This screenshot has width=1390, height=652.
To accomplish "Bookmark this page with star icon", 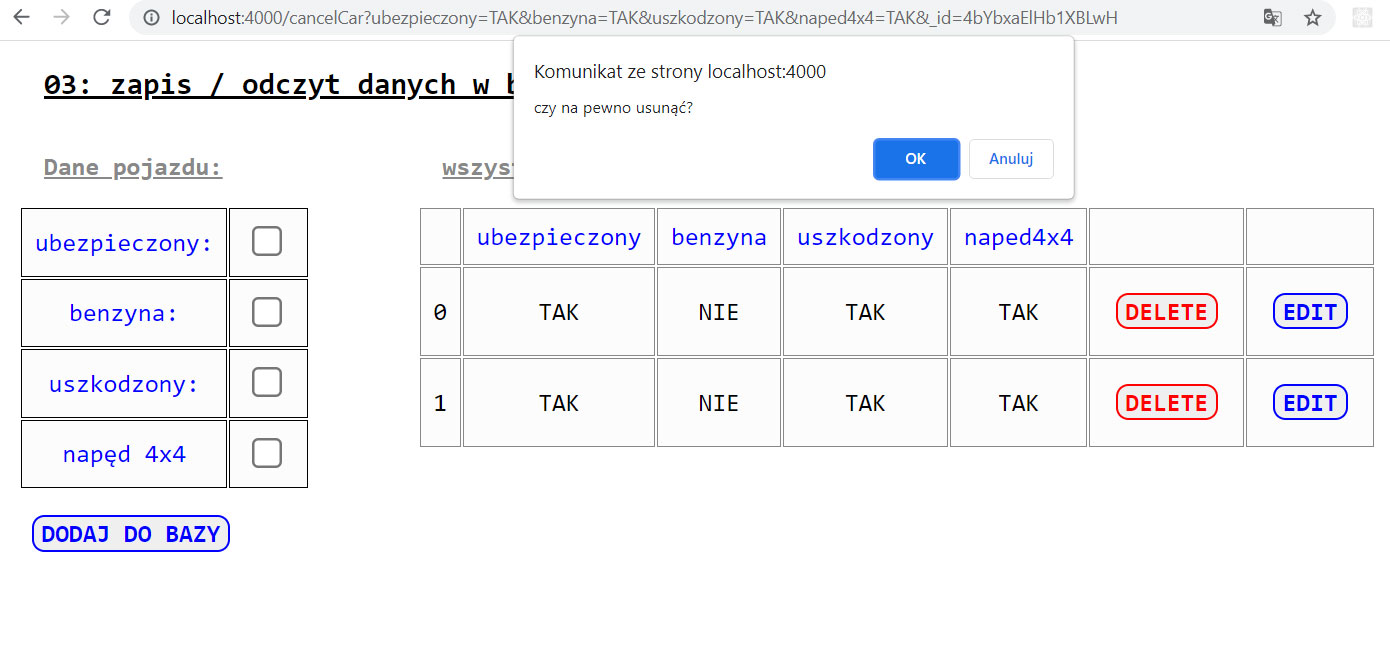I will (x=1312, y=18).
